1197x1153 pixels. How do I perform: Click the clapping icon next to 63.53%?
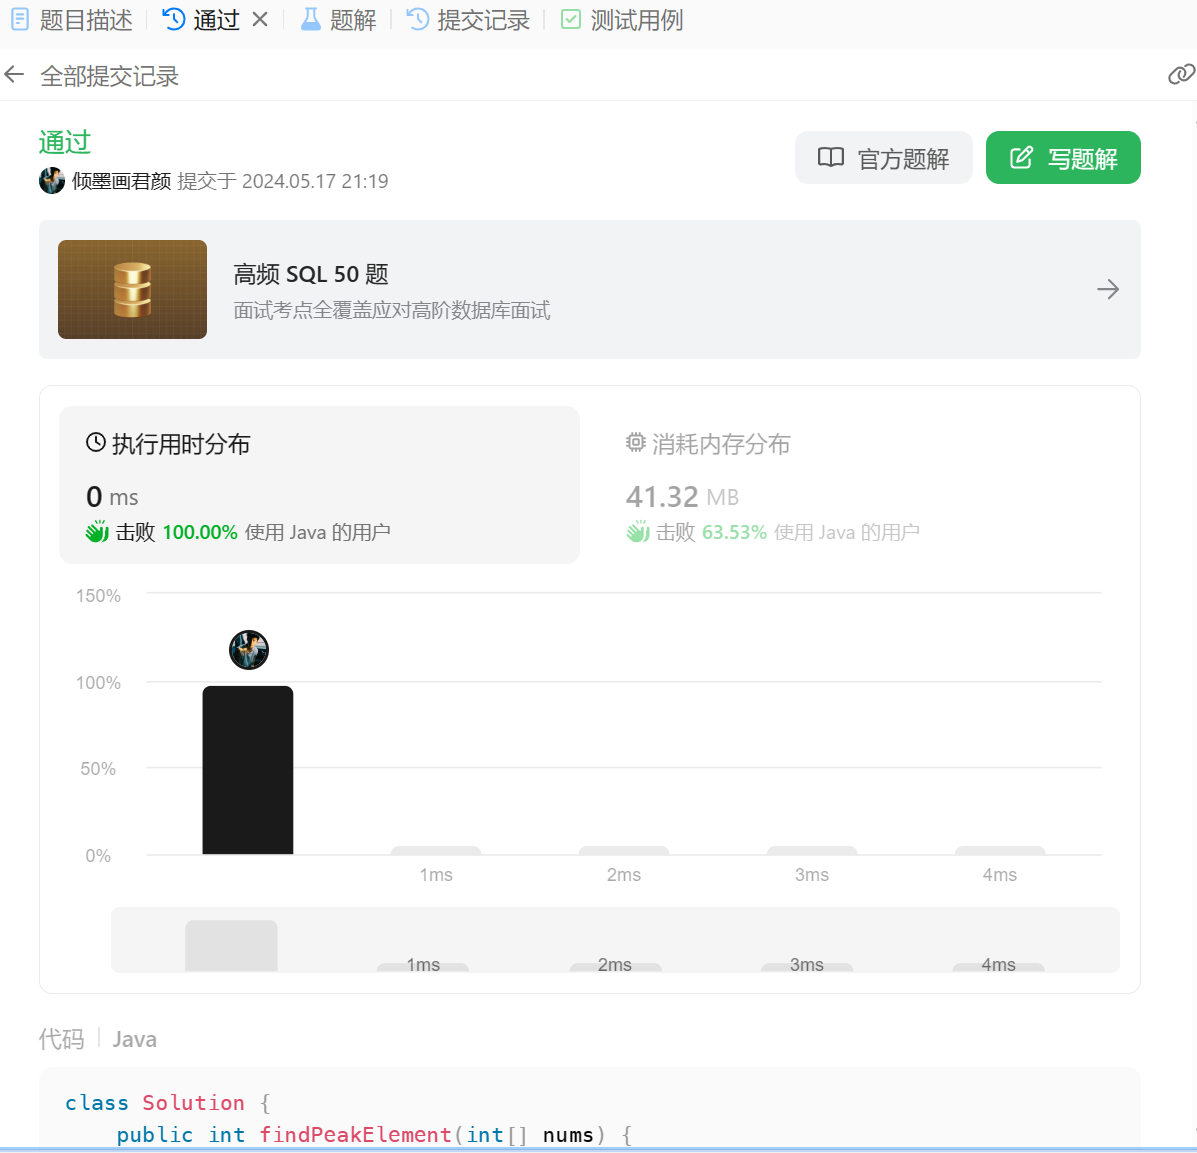637,531
